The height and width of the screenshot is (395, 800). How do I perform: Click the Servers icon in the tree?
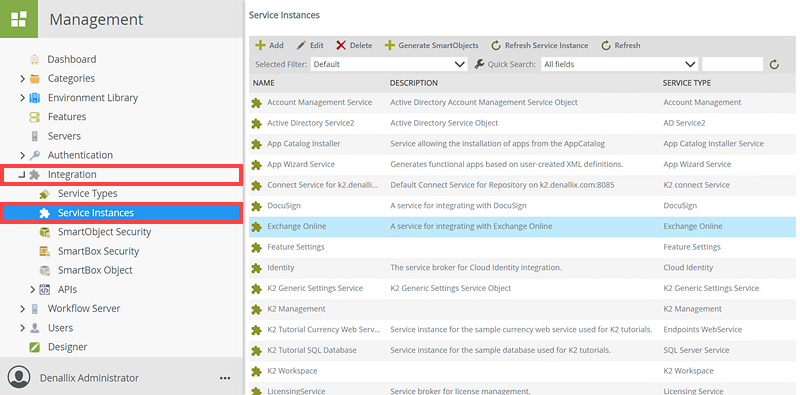coord(35,136)
